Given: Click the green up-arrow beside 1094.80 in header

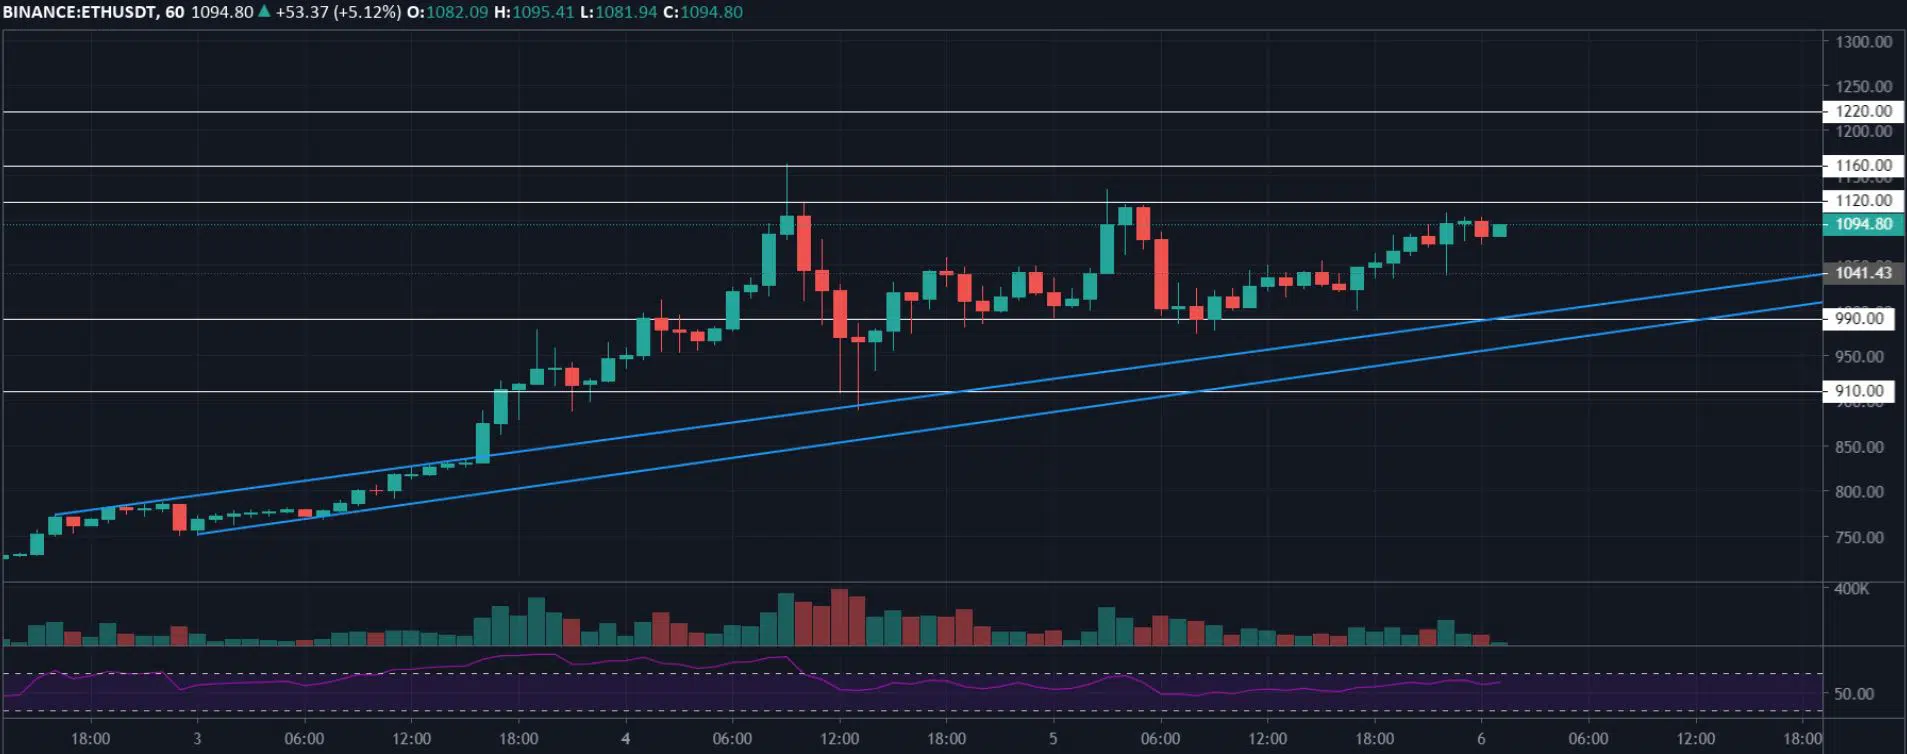Looking at the screenshot, I should (x=264, y=12).
